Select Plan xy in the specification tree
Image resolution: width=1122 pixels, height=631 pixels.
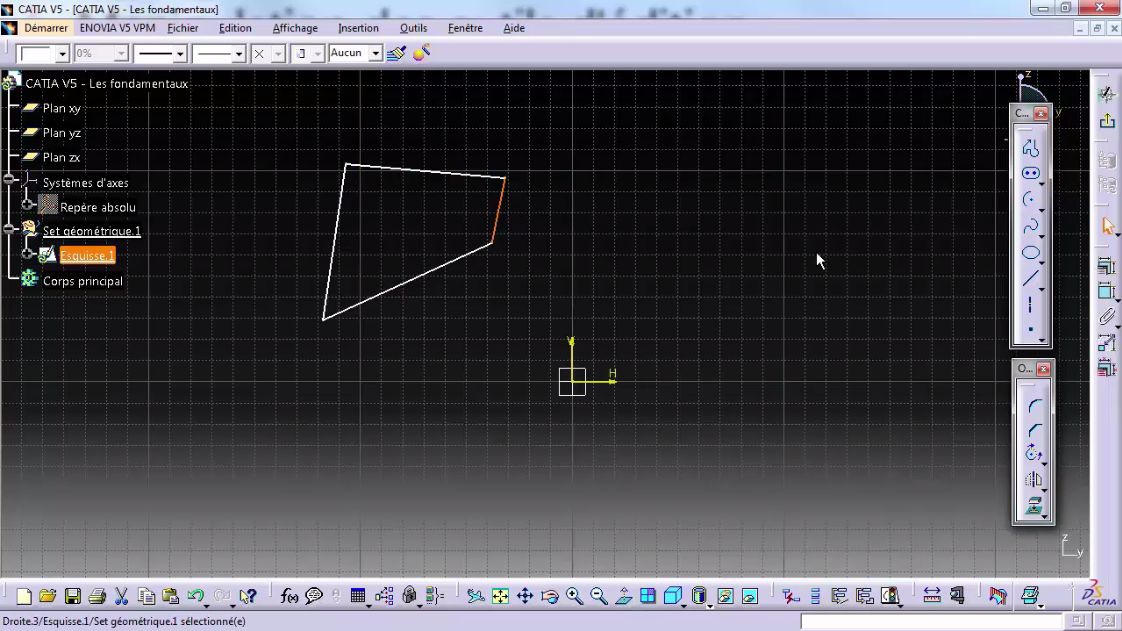click(62, 108)
